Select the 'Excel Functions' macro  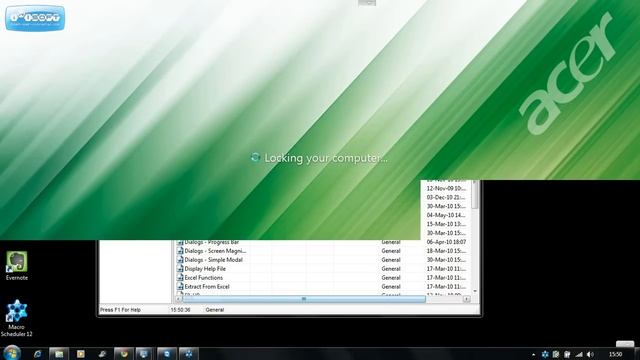[204, 278]
